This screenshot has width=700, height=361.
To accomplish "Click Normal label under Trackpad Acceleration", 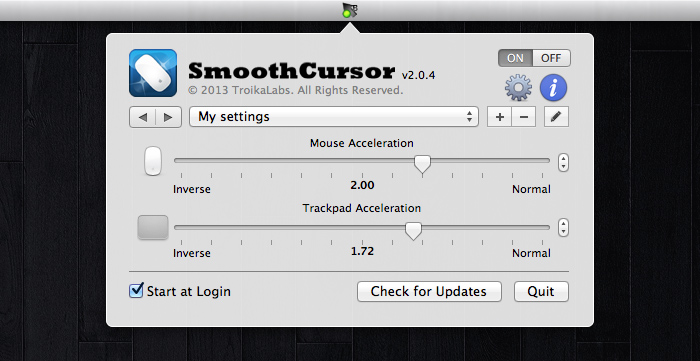I will [x=531, y=253].
